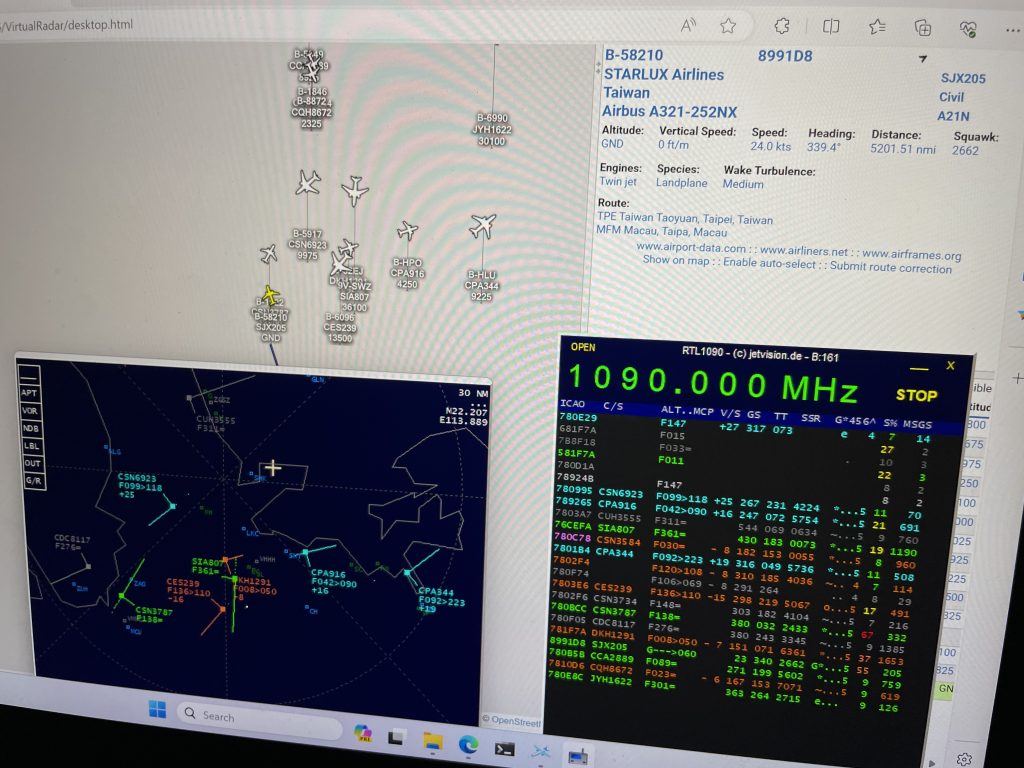Open the Favorites list icon
This screenshot has height=768, width=1024.
[x=877, y=27]
